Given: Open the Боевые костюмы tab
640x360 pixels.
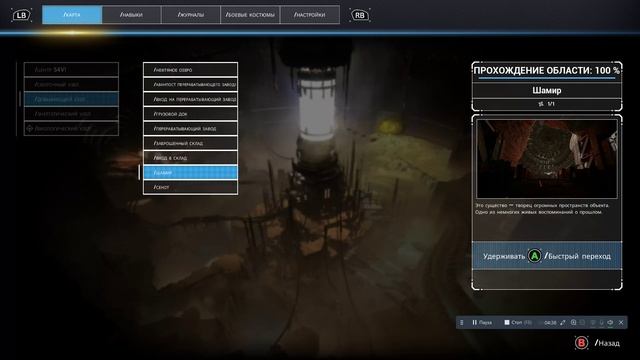Looking at the screenshot, I should 250,15.
